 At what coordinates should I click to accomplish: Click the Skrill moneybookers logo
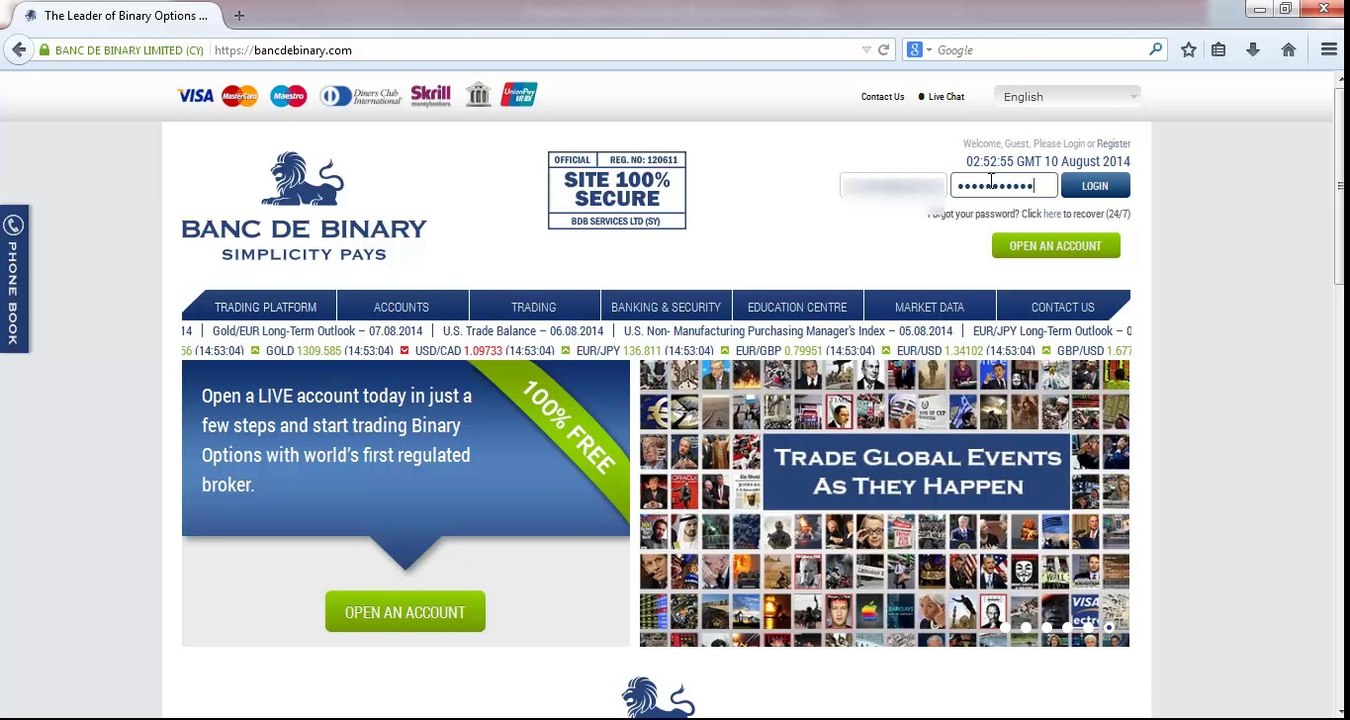(431, 96)
